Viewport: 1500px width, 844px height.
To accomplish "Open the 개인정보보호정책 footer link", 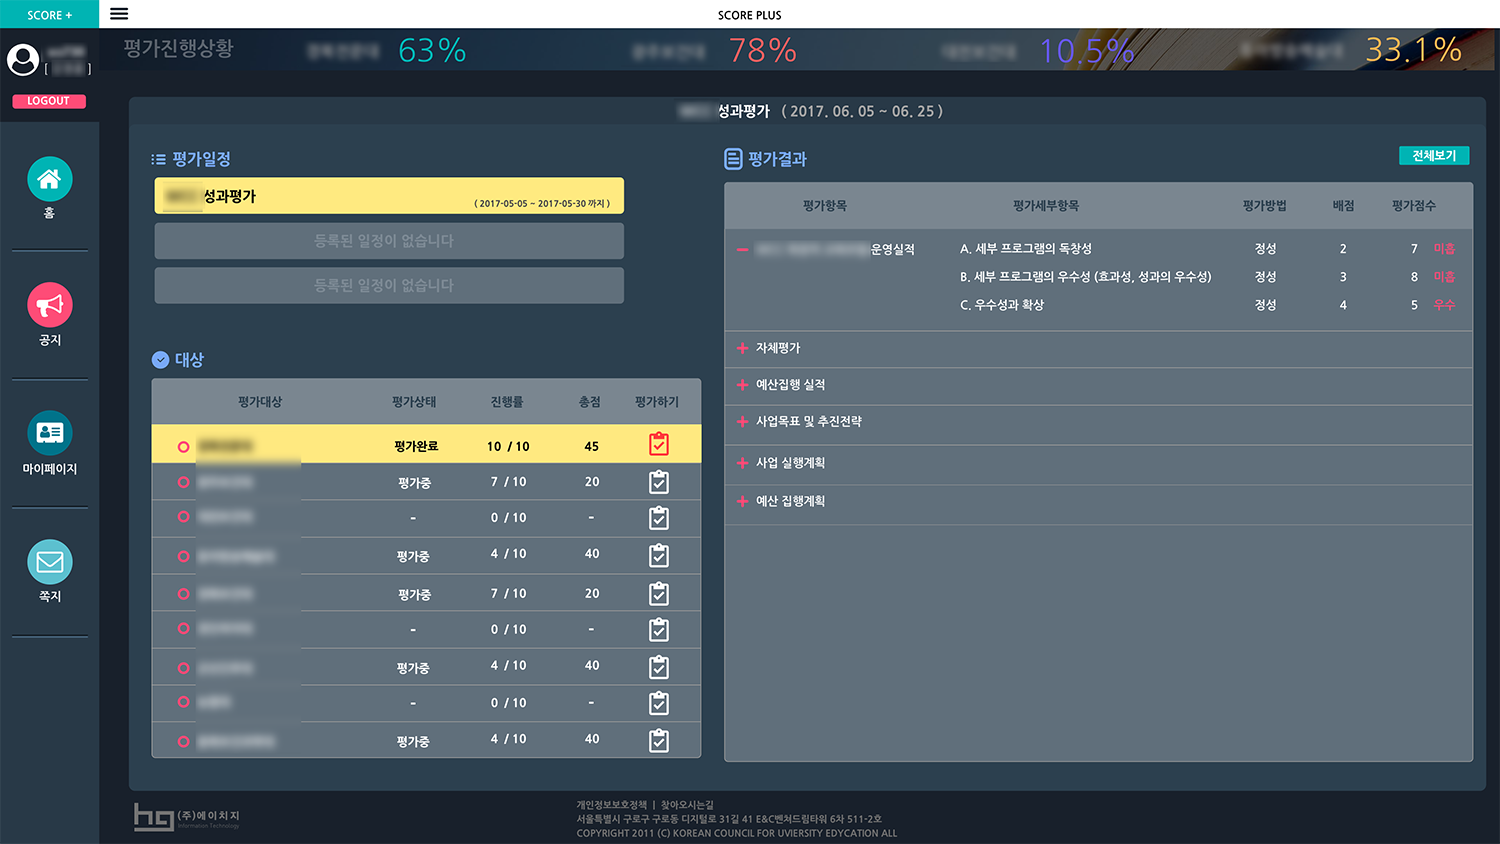I will pos(611,805).
